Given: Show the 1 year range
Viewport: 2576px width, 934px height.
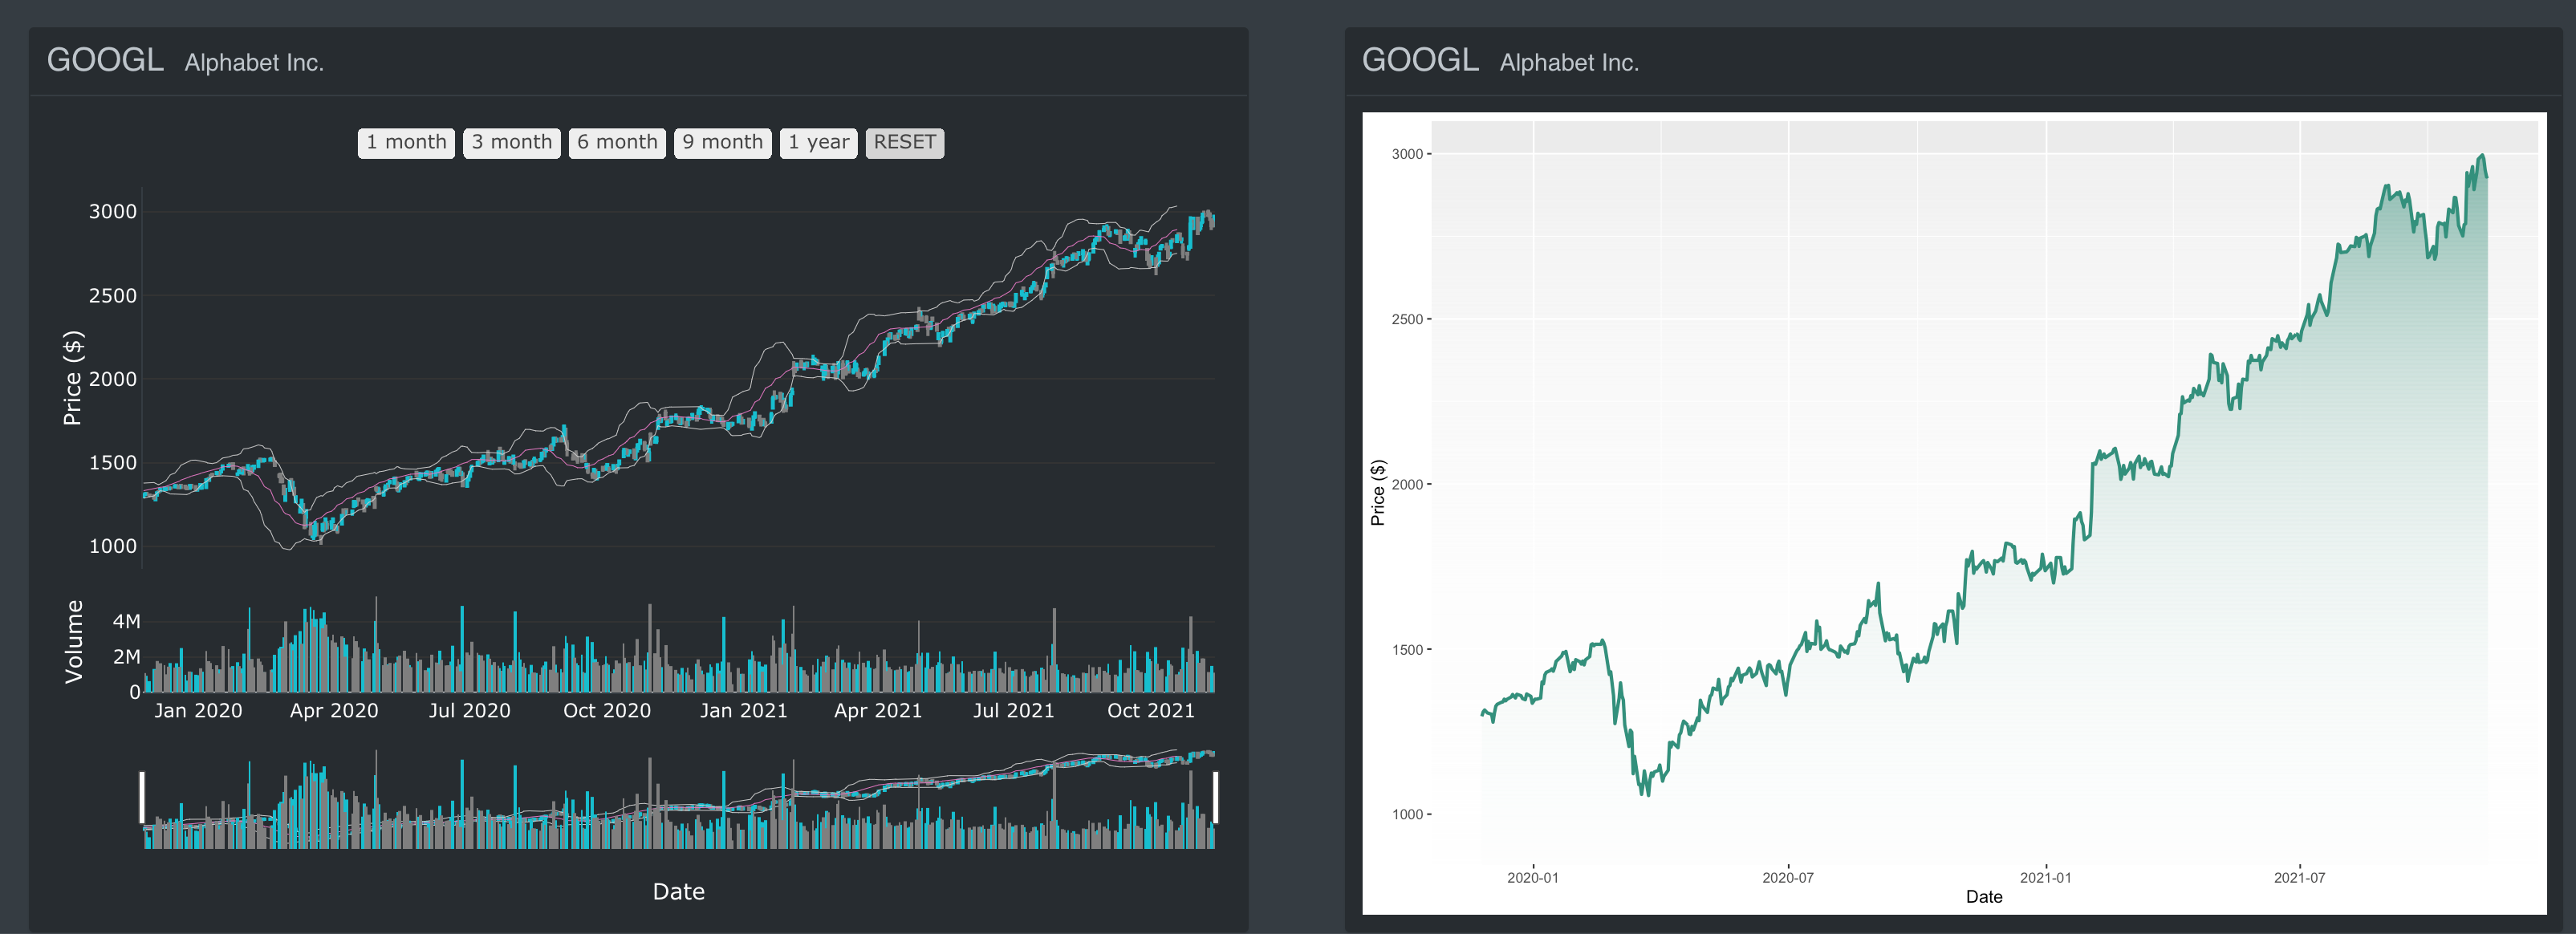Looking at the screenshot, I should click(818, 142).
